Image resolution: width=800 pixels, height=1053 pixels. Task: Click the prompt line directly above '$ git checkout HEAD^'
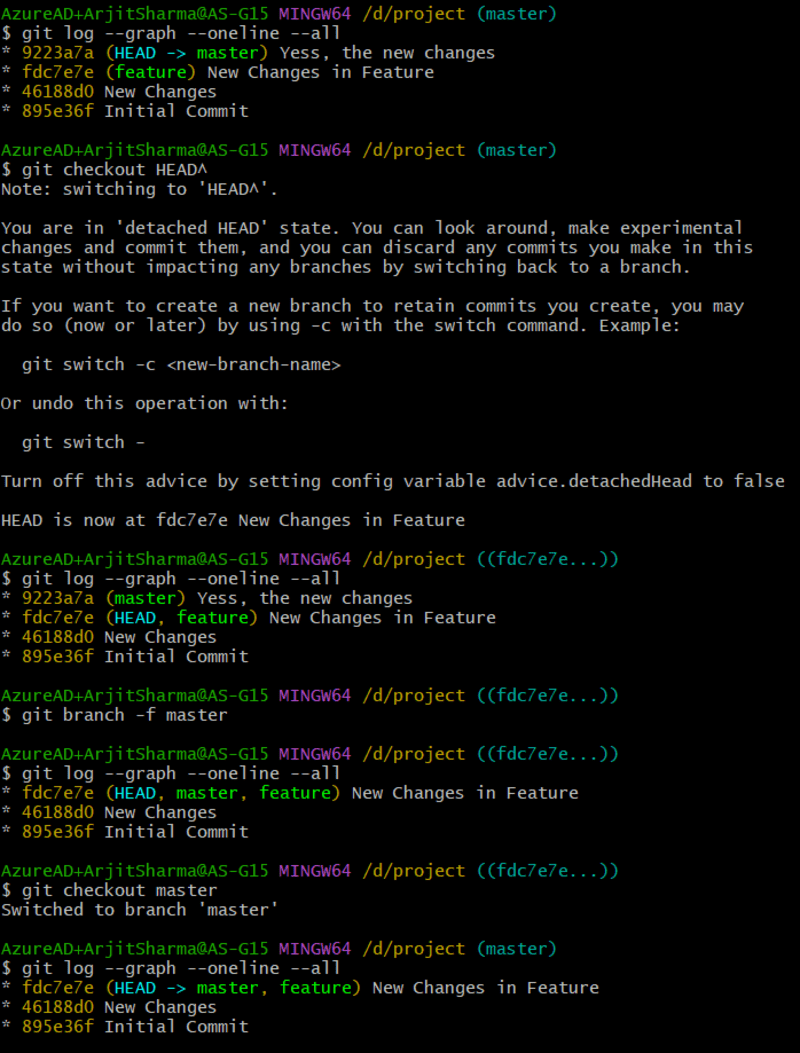279,150
